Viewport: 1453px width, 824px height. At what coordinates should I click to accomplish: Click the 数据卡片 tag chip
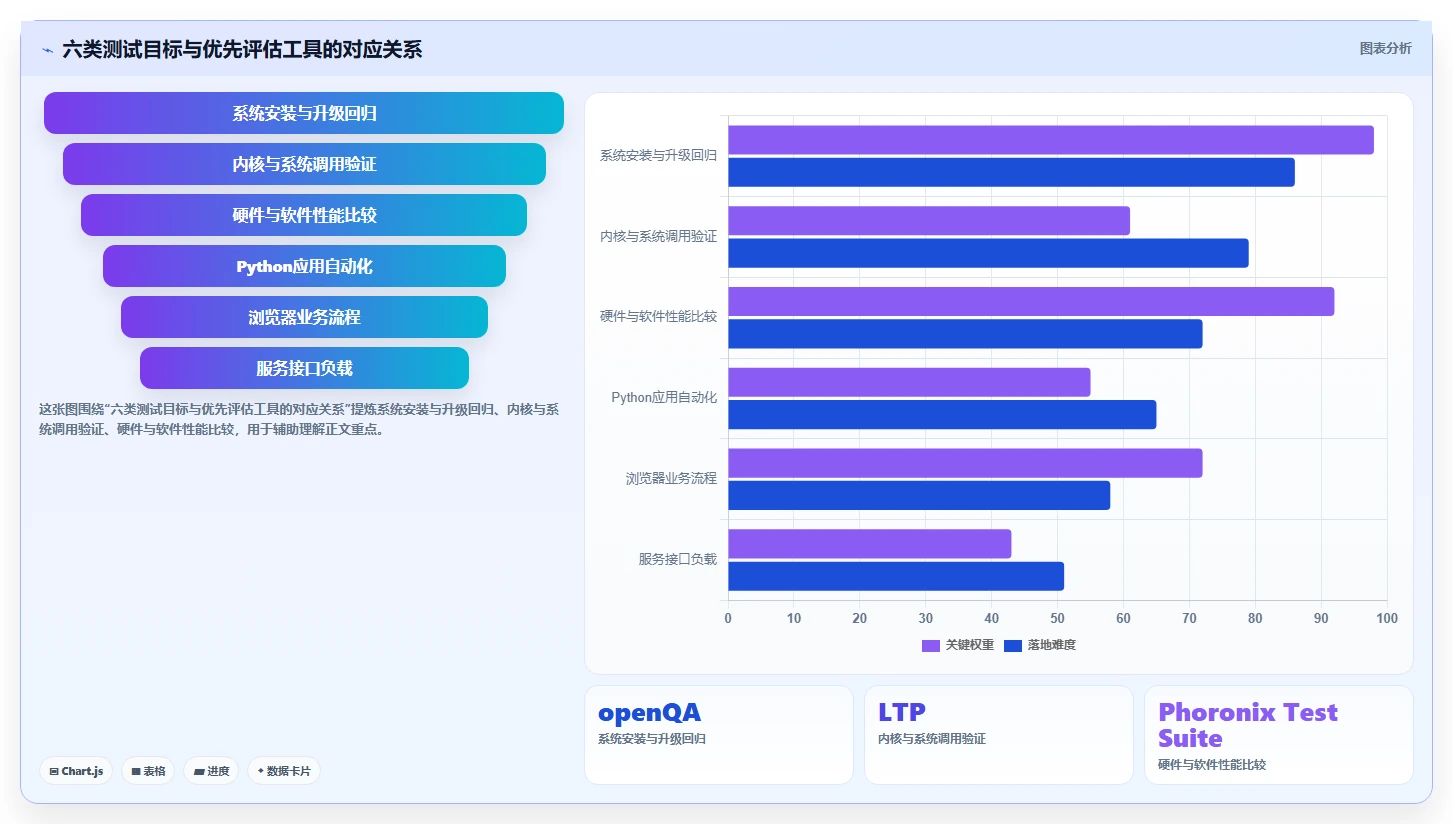coord(284,771)
